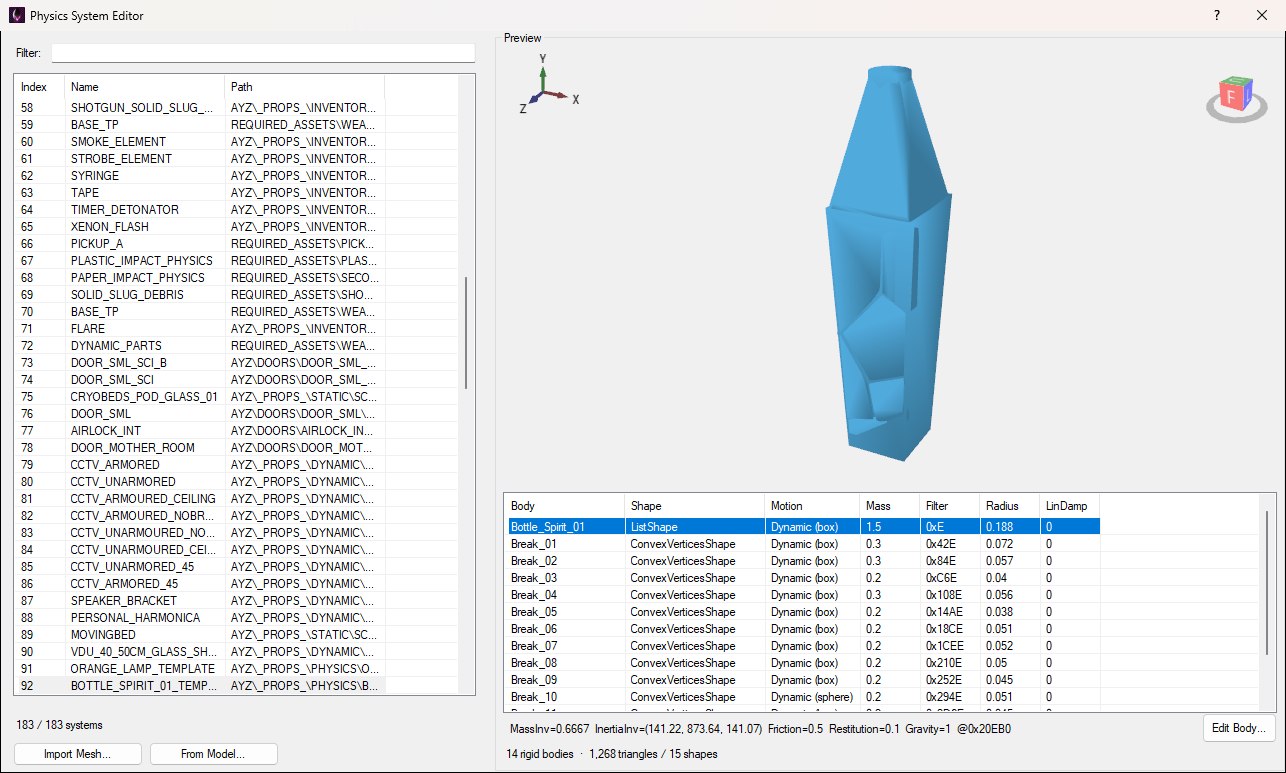Select the MOVINGBED system row
The width and height of the screenshot is (1286, 773).
(x=200, y=634)
